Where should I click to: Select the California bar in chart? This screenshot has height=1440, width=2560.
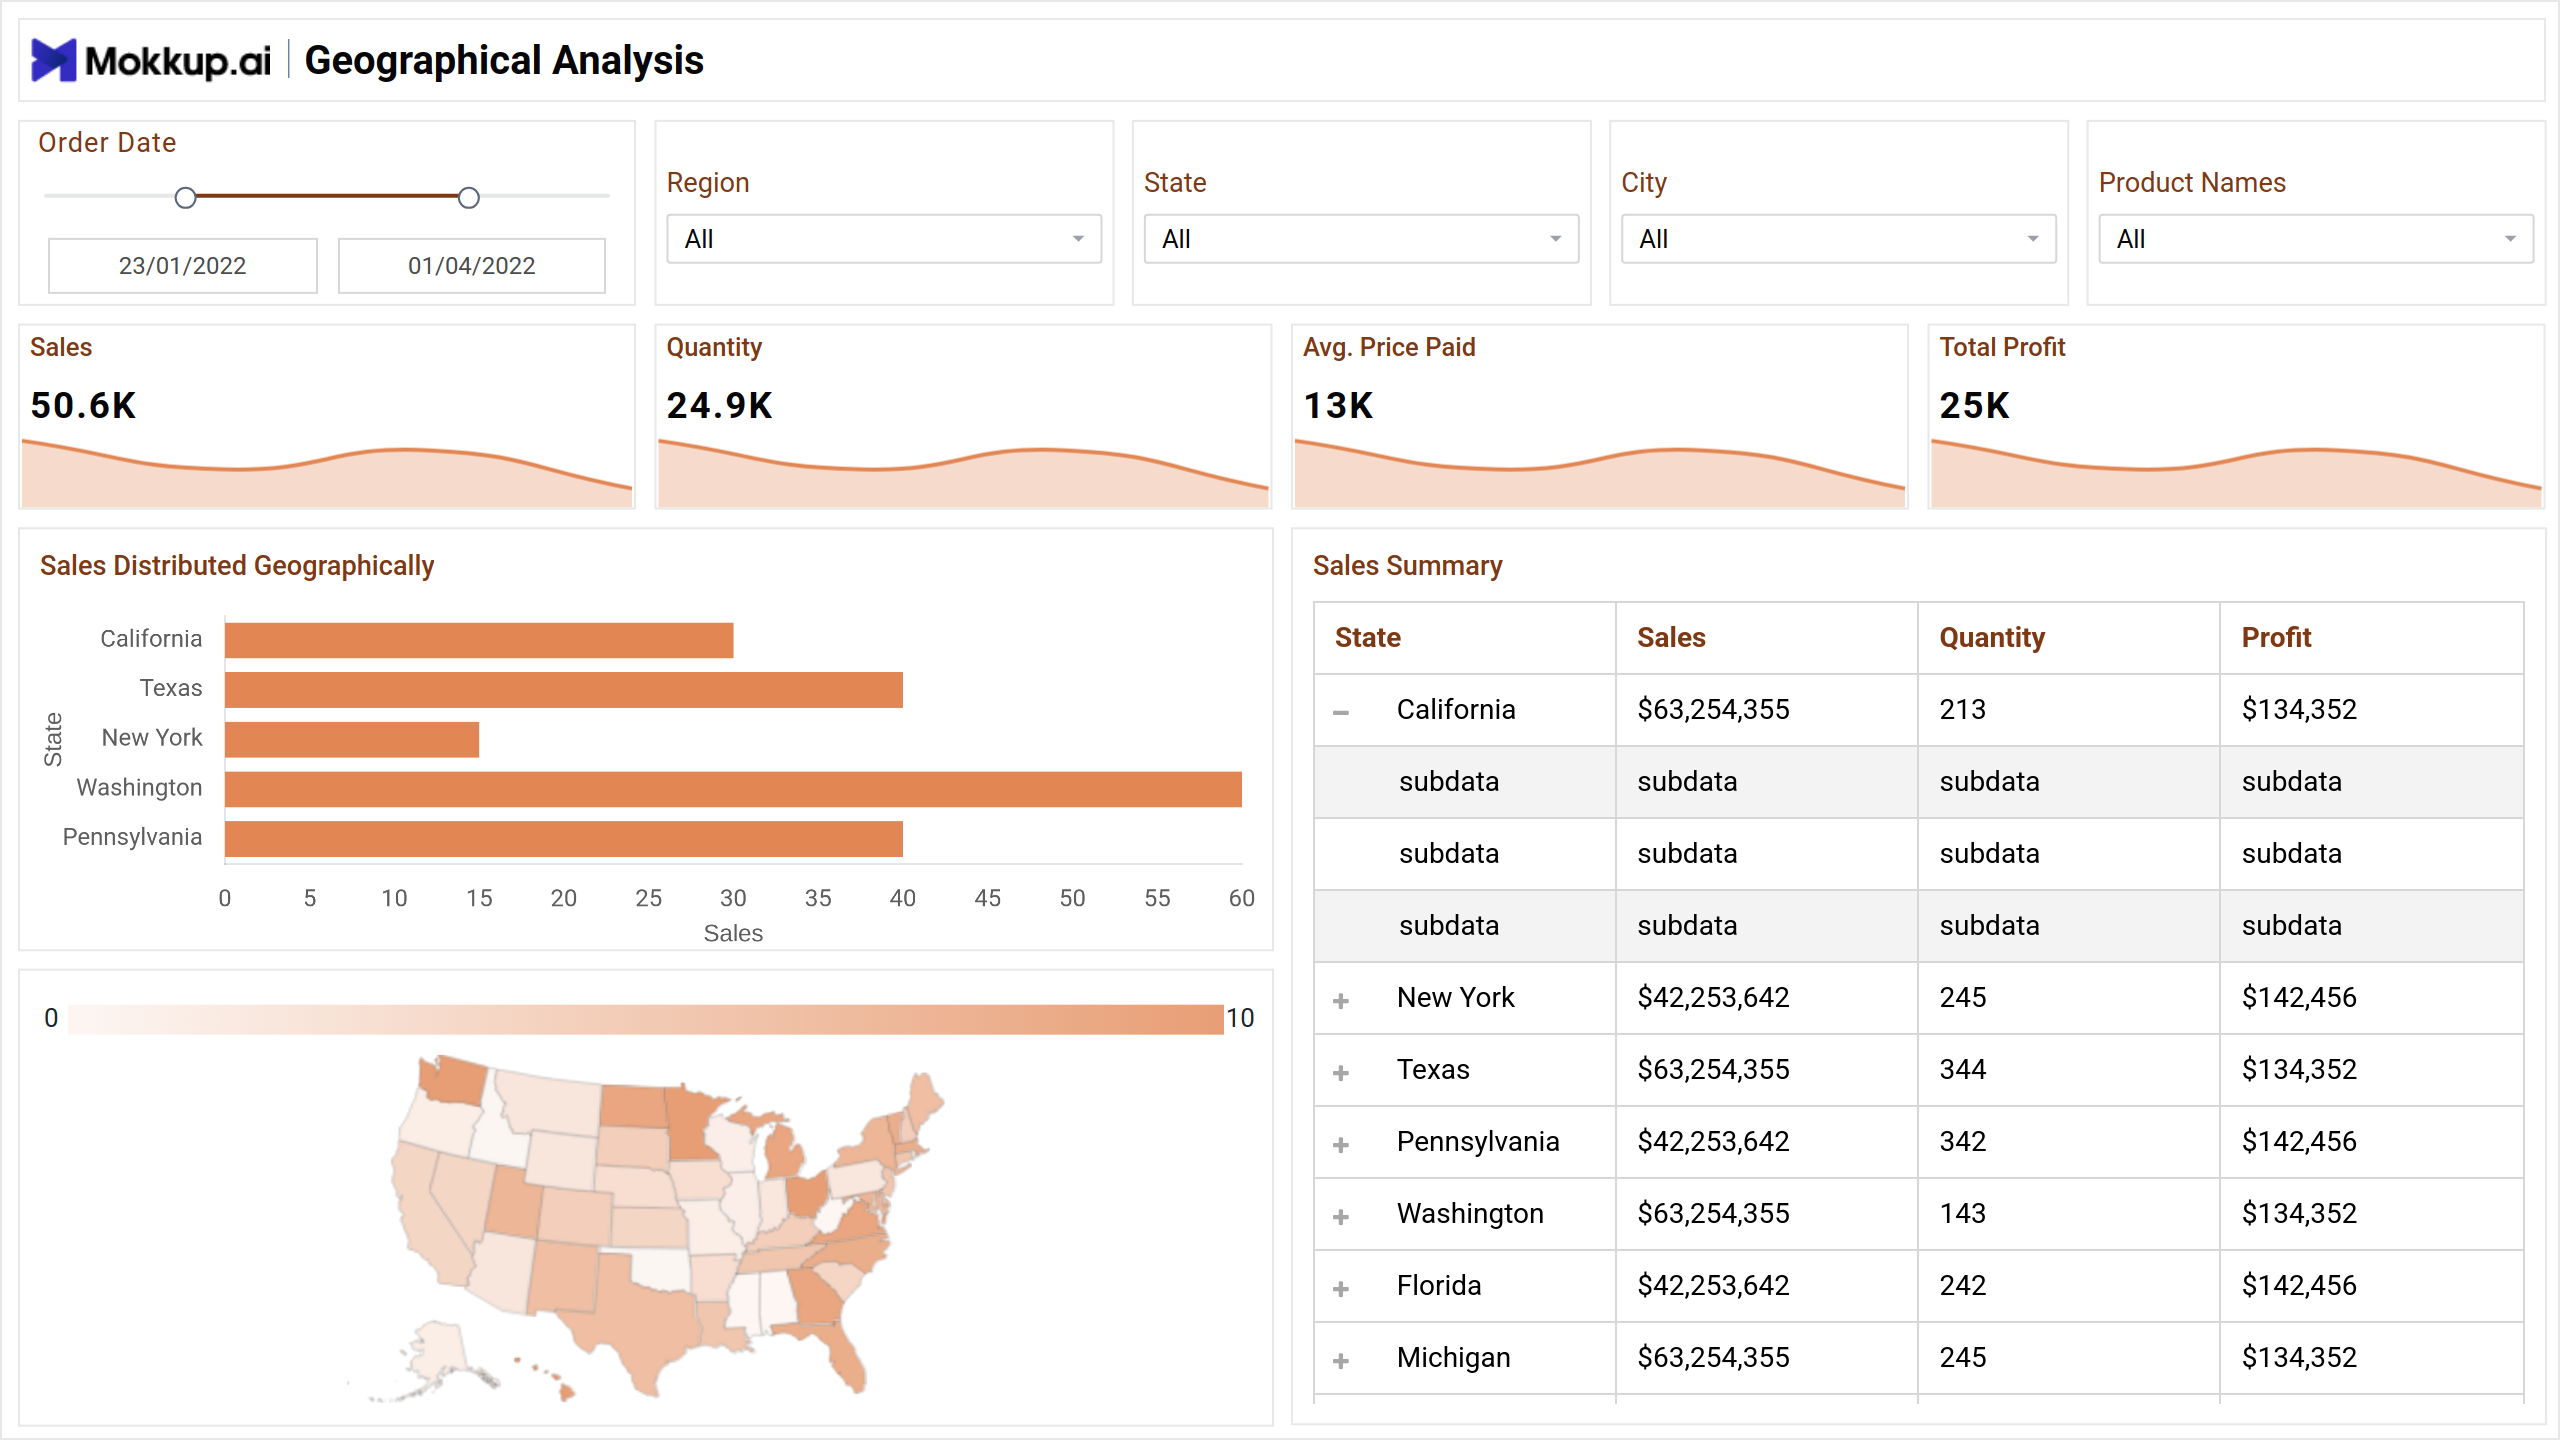click(479, 640)
